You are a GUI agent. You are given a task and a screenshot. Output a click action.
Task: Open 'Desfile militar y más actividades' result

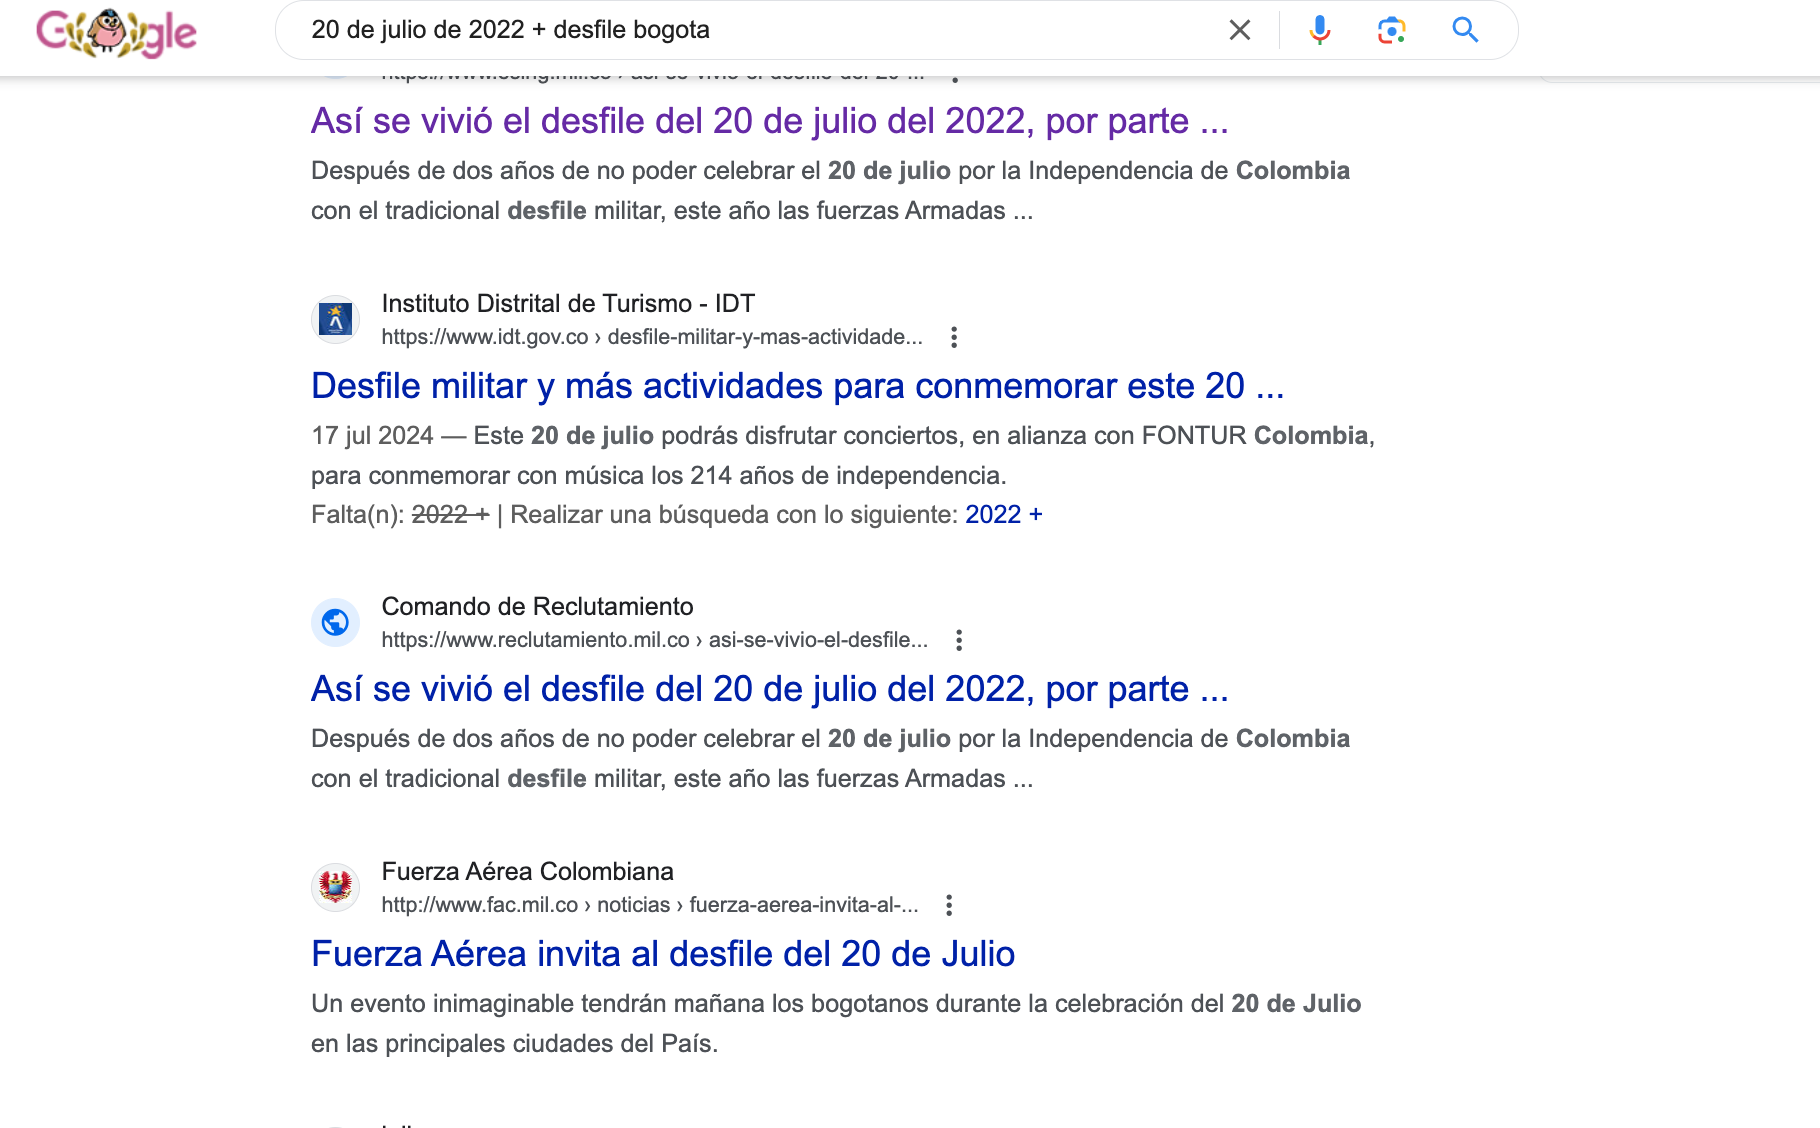pos(797,386)
